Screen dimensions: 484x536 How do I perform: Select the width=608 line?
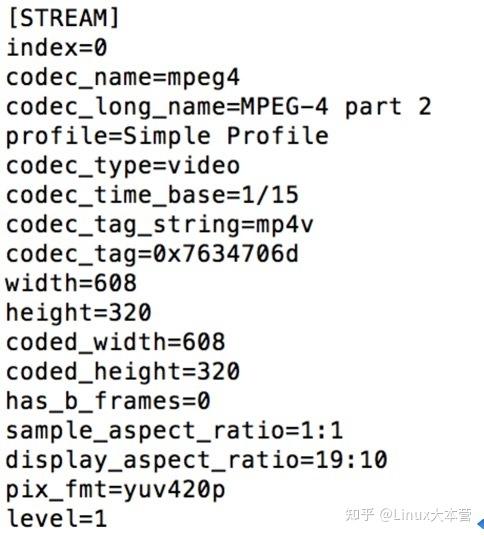tap(71, 283)
